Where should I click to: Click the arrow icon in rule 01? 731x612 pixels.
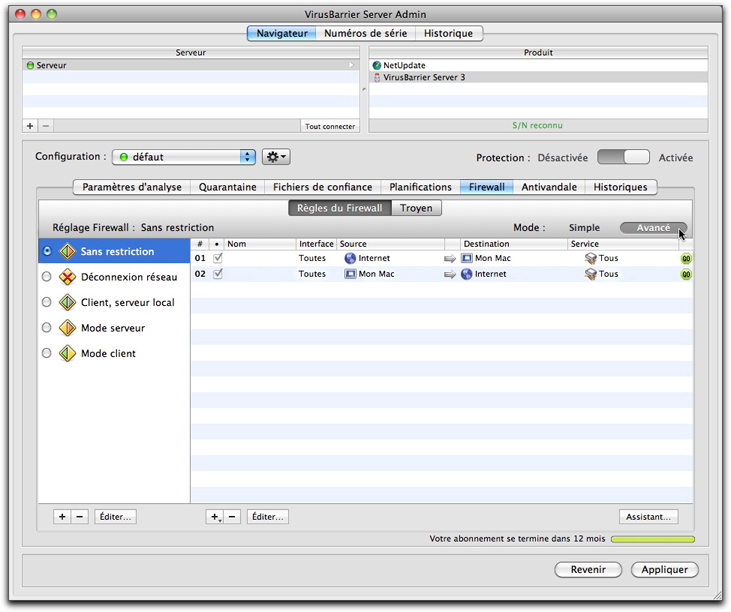450,259
